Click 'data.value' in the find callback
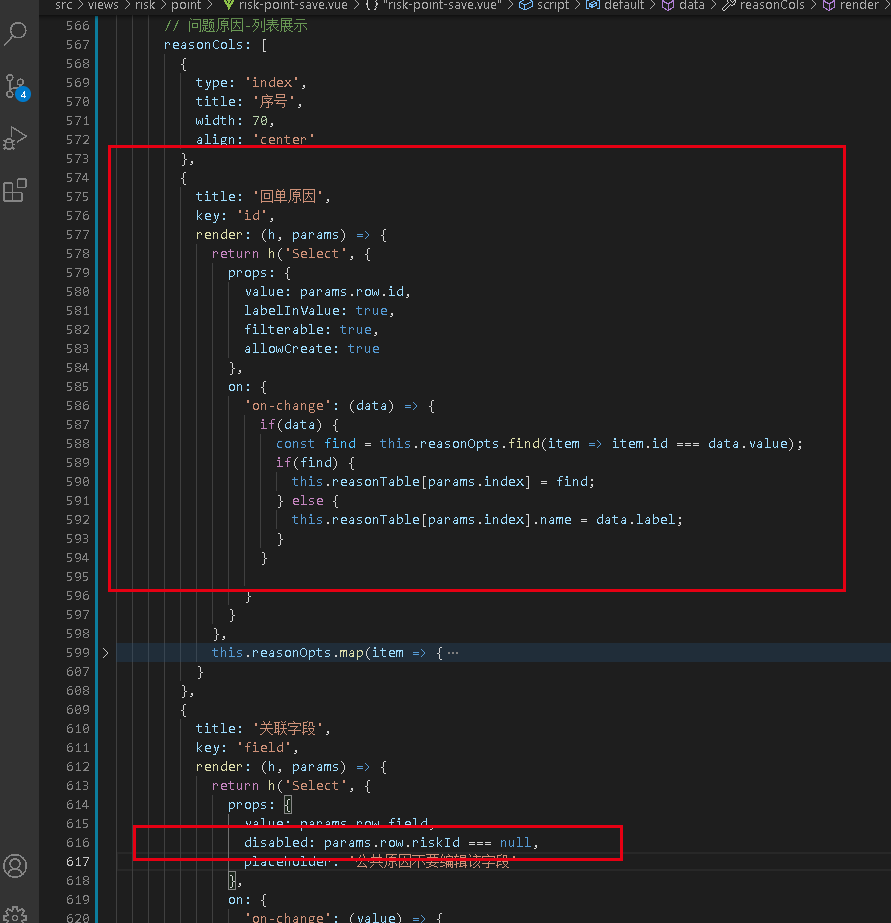Screen dimensions: 891x923 [747, 444]
